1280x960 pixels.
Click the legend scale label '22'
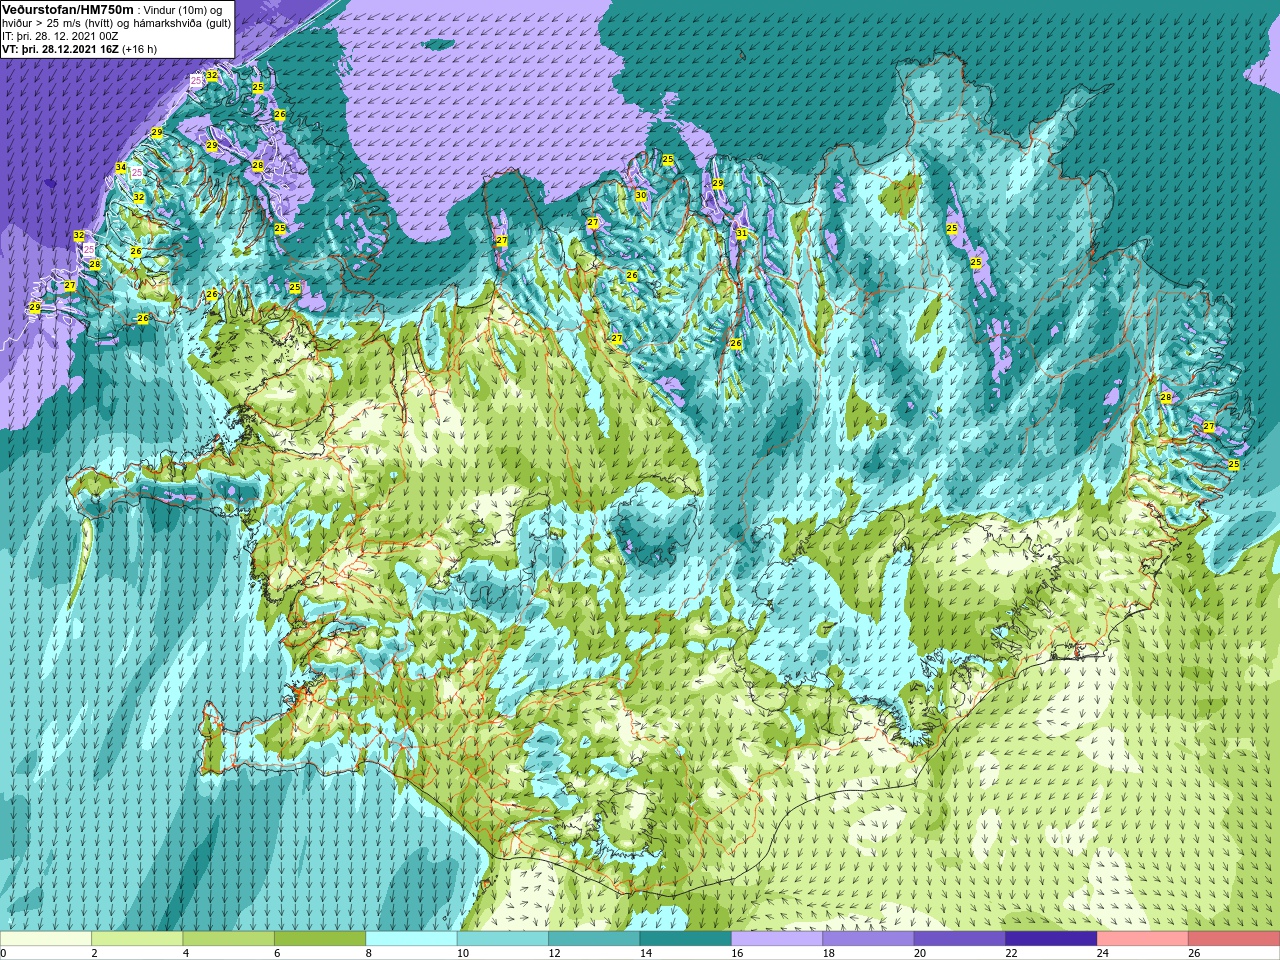(x=1010, y=954)
